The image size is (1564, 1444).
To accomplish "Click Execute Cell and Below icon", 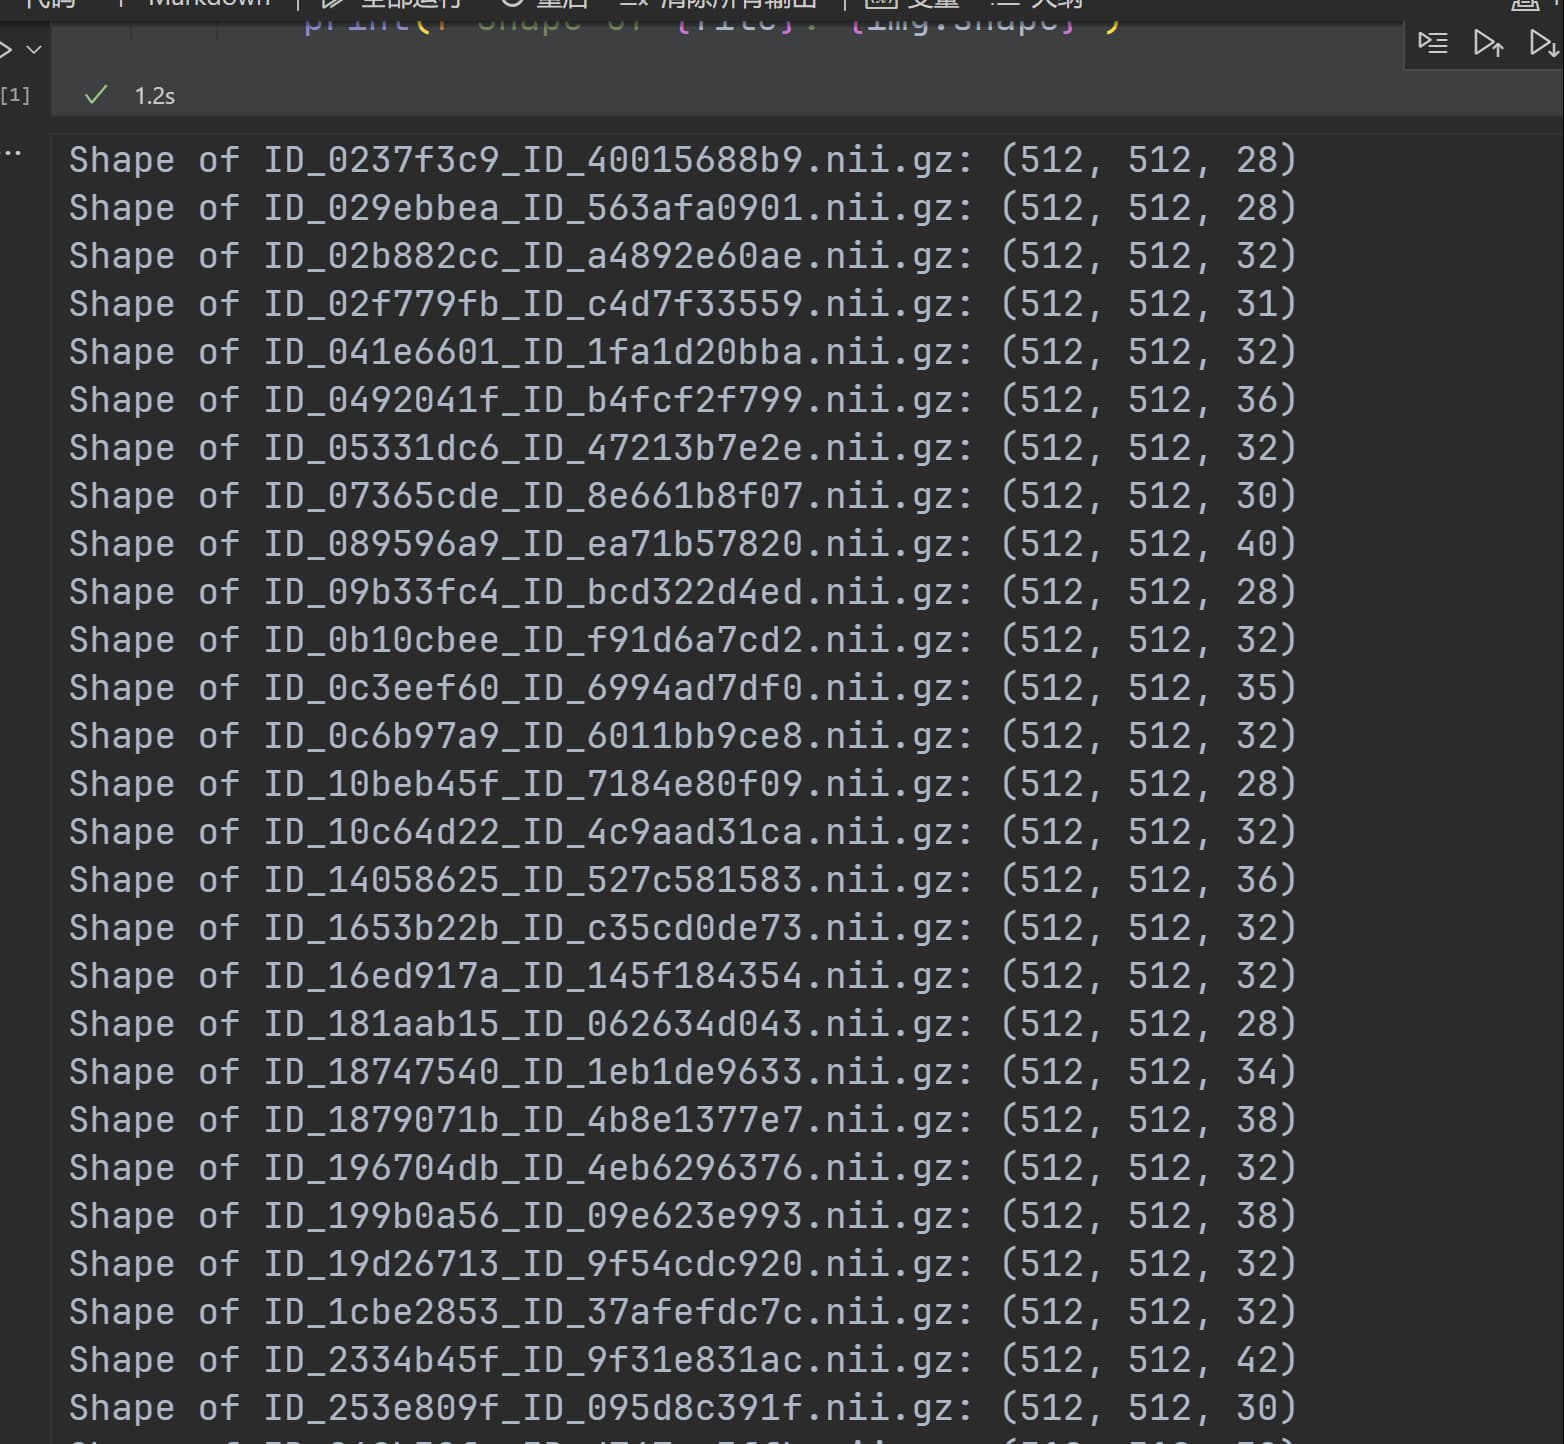I will 1544,43.
